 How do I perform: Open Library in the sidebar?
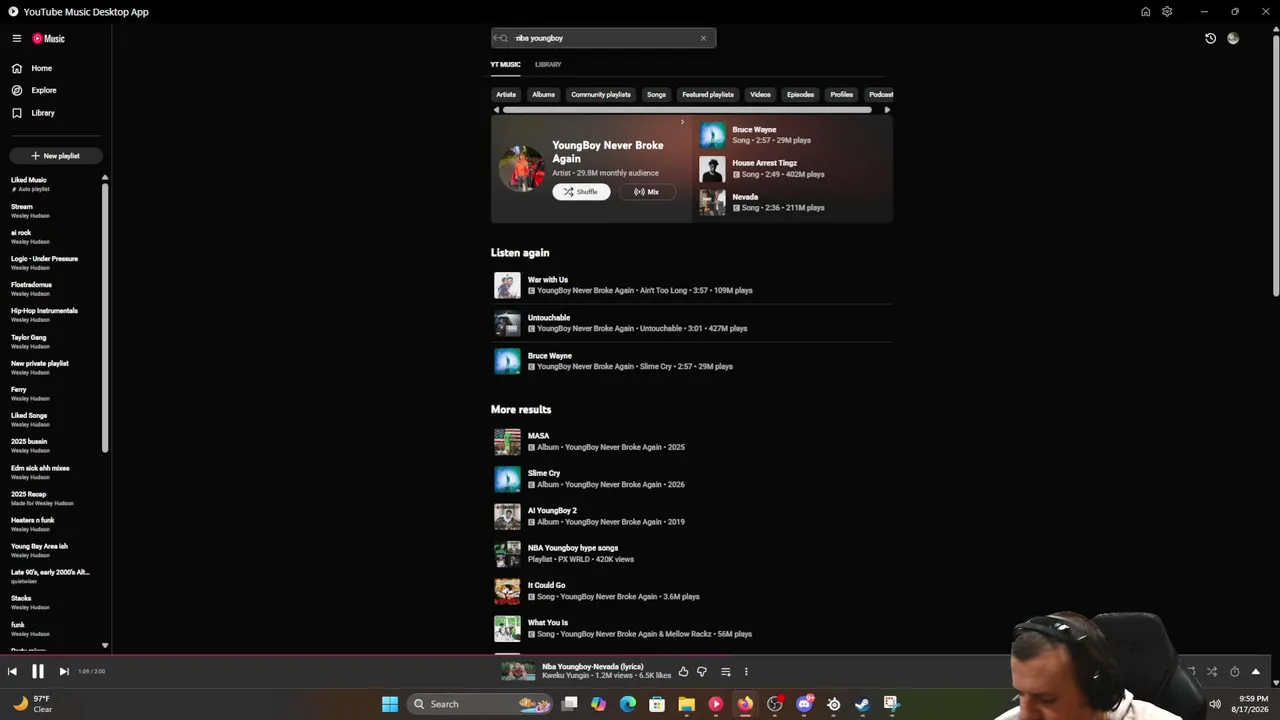coord(42,113)
